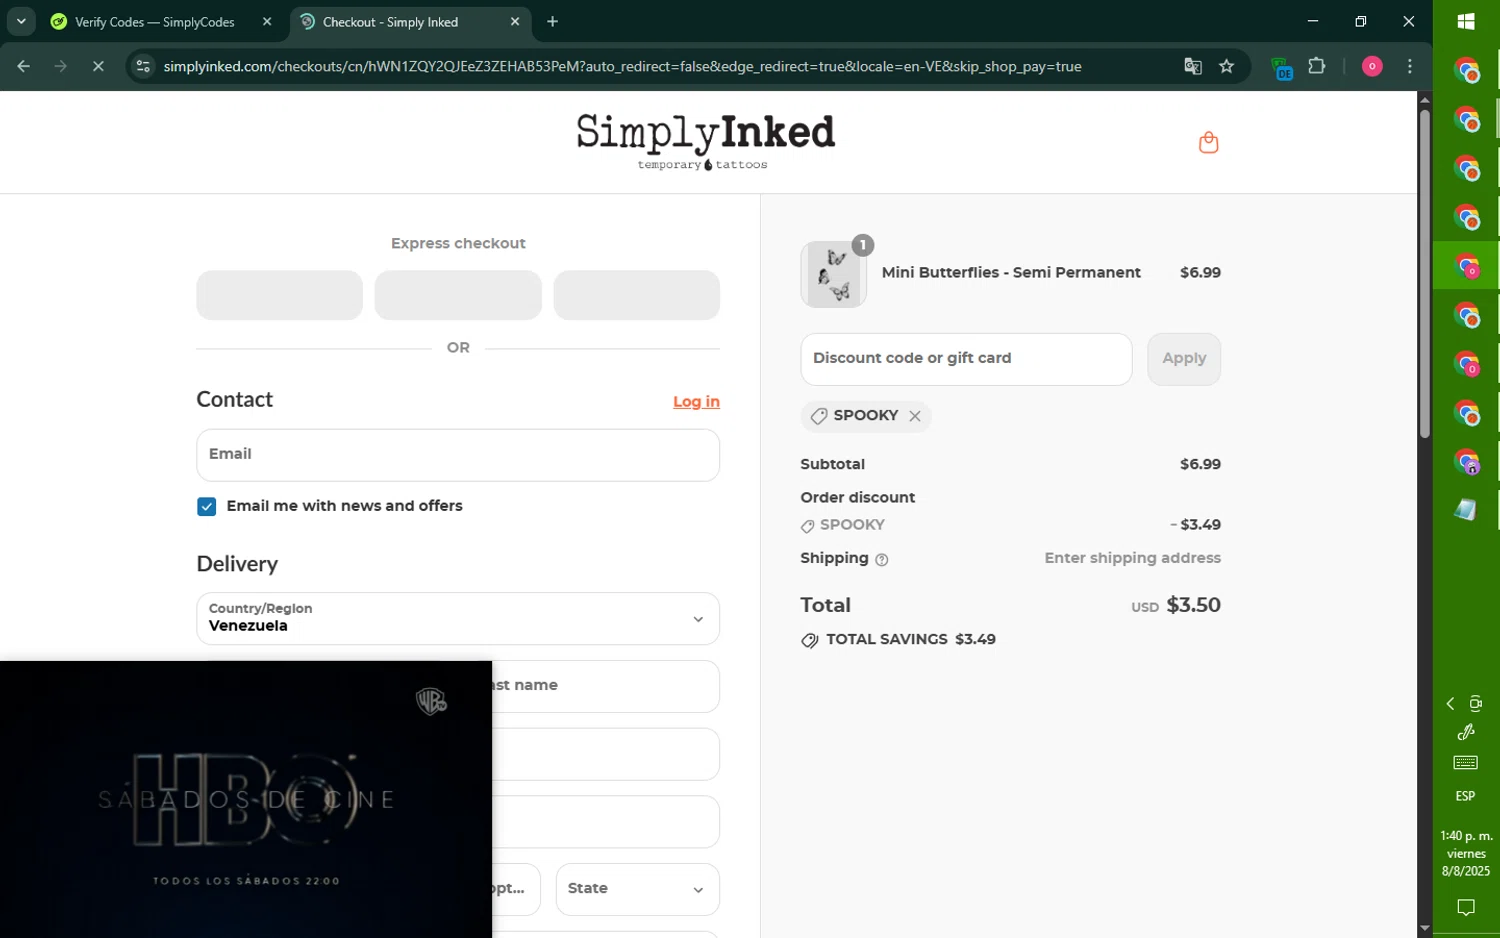Click the Enter shipping address text
This screenshot has width=1500, height=938.
1132,558
